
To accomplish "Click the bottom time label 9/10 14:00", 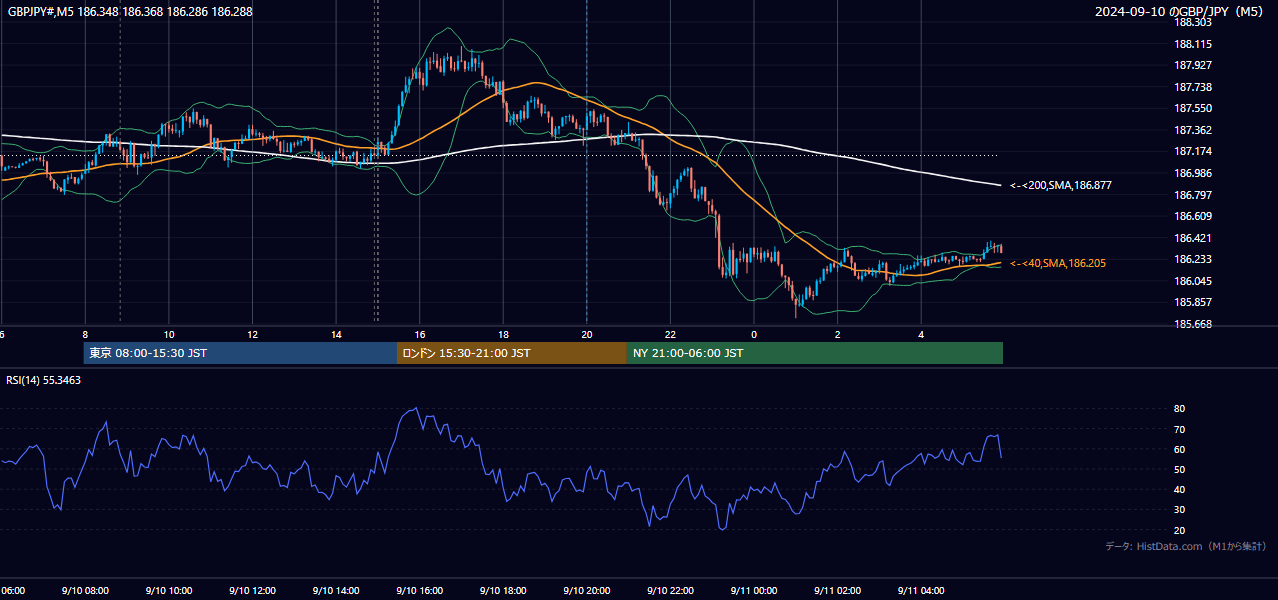I will 336,591.
